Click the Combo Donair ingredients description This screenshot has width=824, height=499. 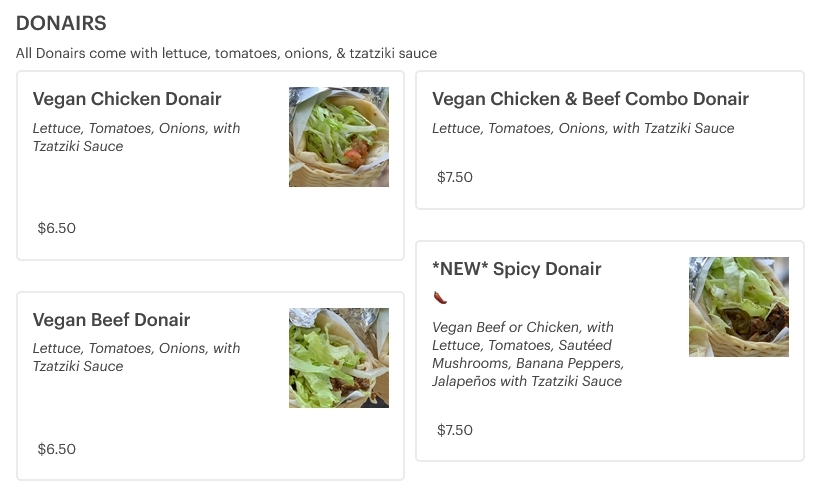pyautogui.click(x=583, y=128)
